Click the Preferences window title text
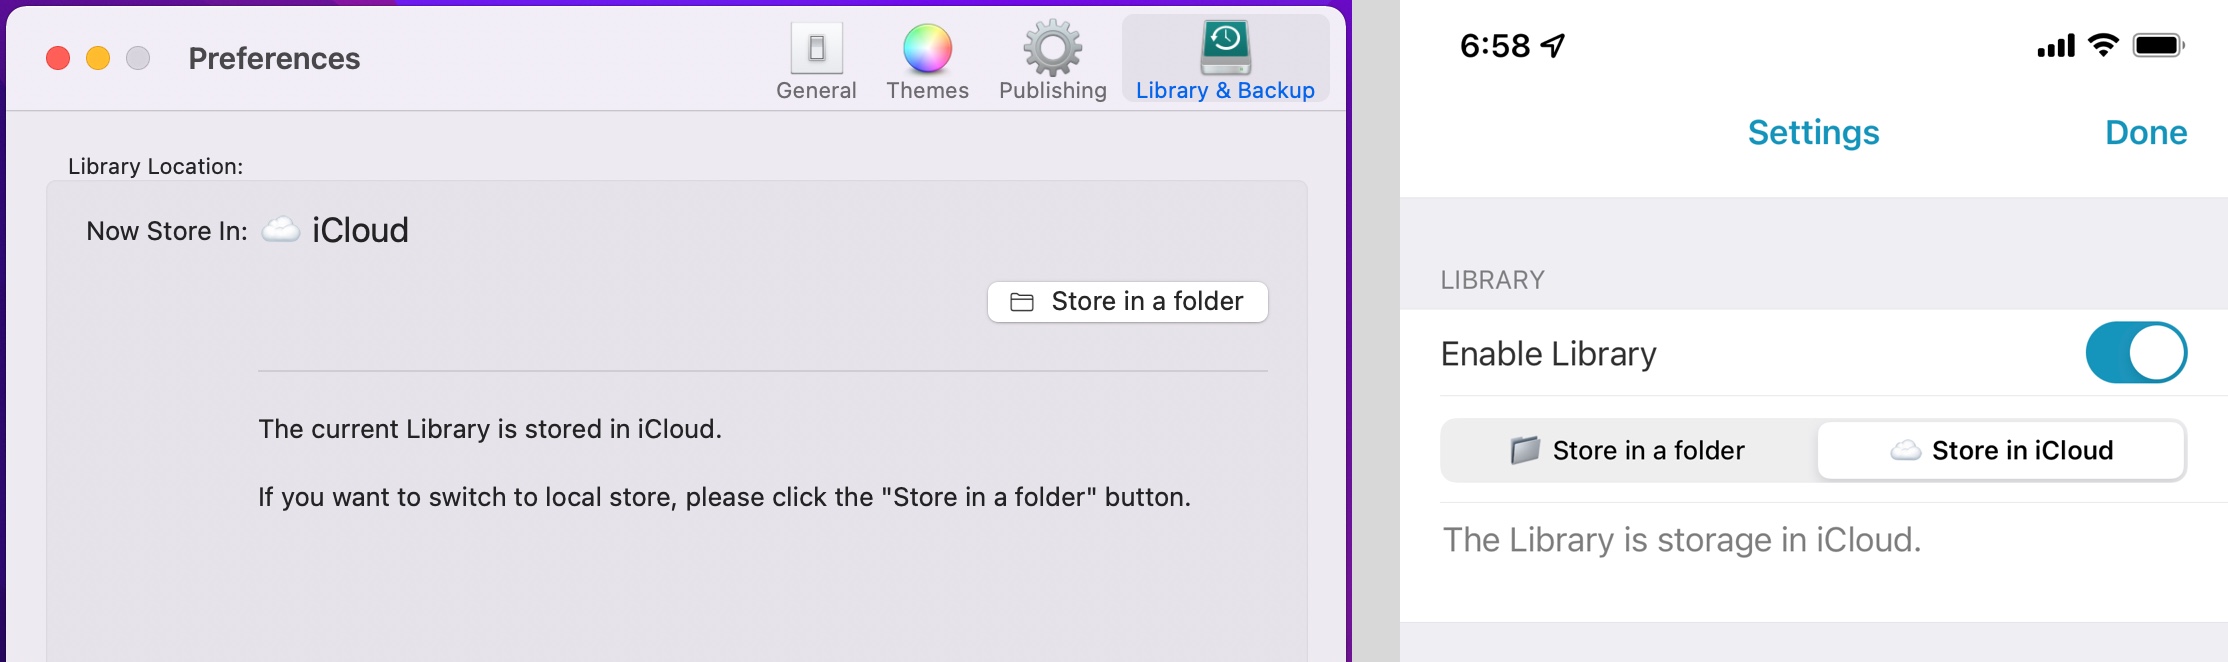Image resolution: width=2228 pixels, height=662 pixels. [x=274, y=59]
